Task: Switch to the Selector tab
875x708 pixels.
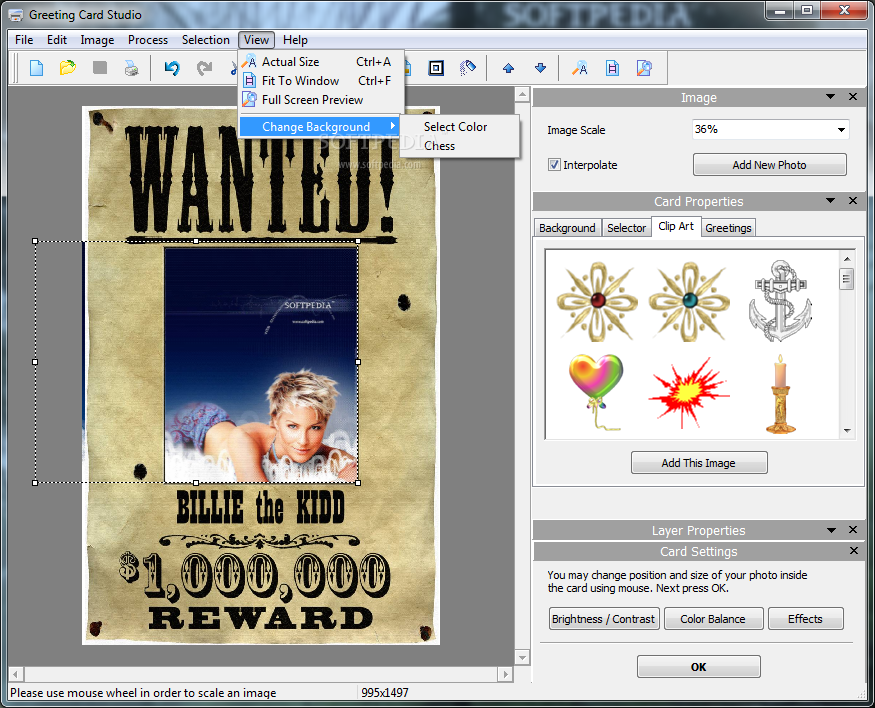Action: click(626, 228)
